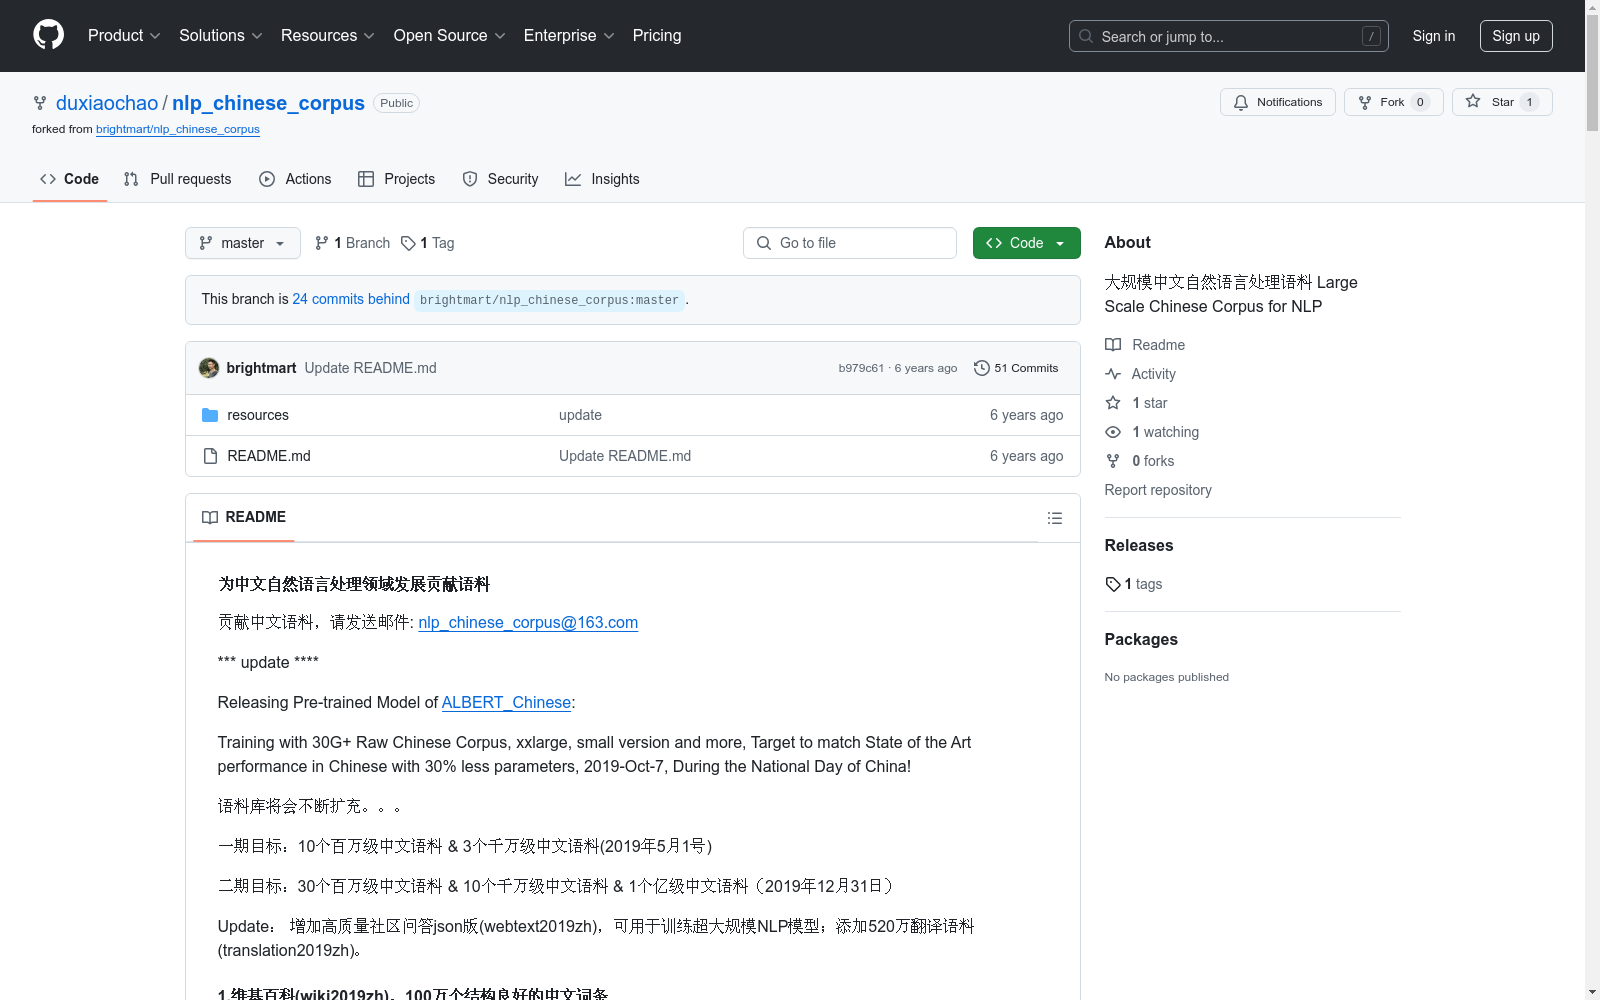Click the Readme book icon in About
Image resolution: width=1600 pixels, height=1000 pixels.
tap(1113, 345)
